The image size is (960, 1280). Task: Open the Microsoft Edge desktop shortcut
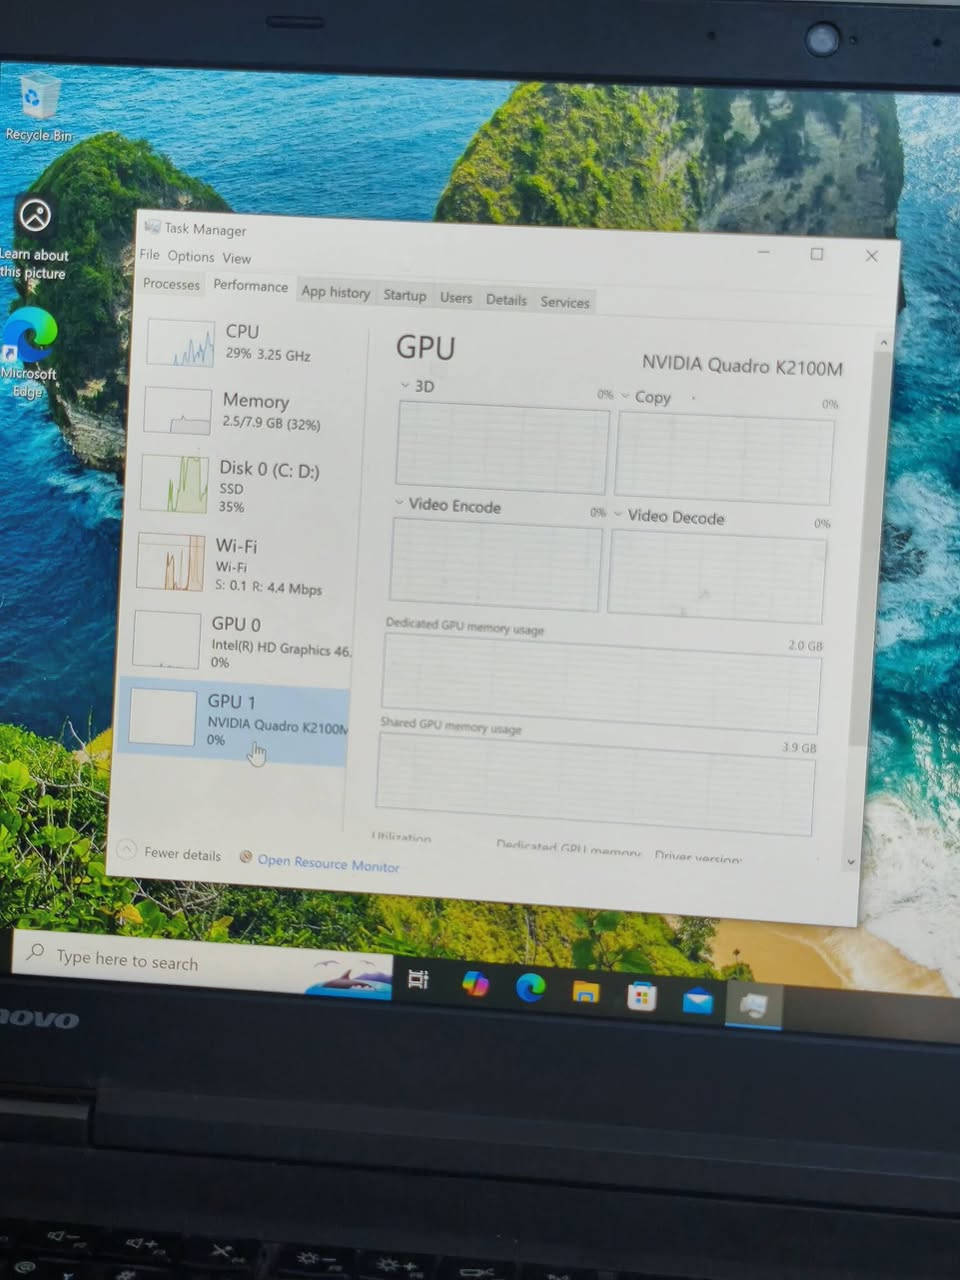(x=29, y=352)
